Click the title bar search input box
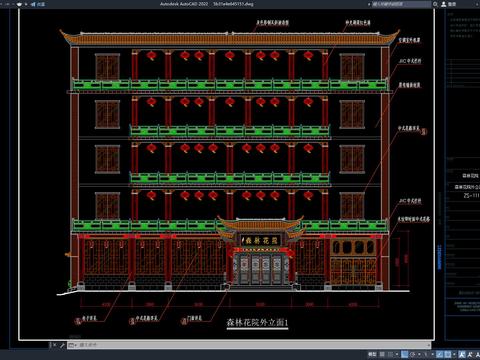The height and width of the screenshot is (360, 480). point(401,4)
